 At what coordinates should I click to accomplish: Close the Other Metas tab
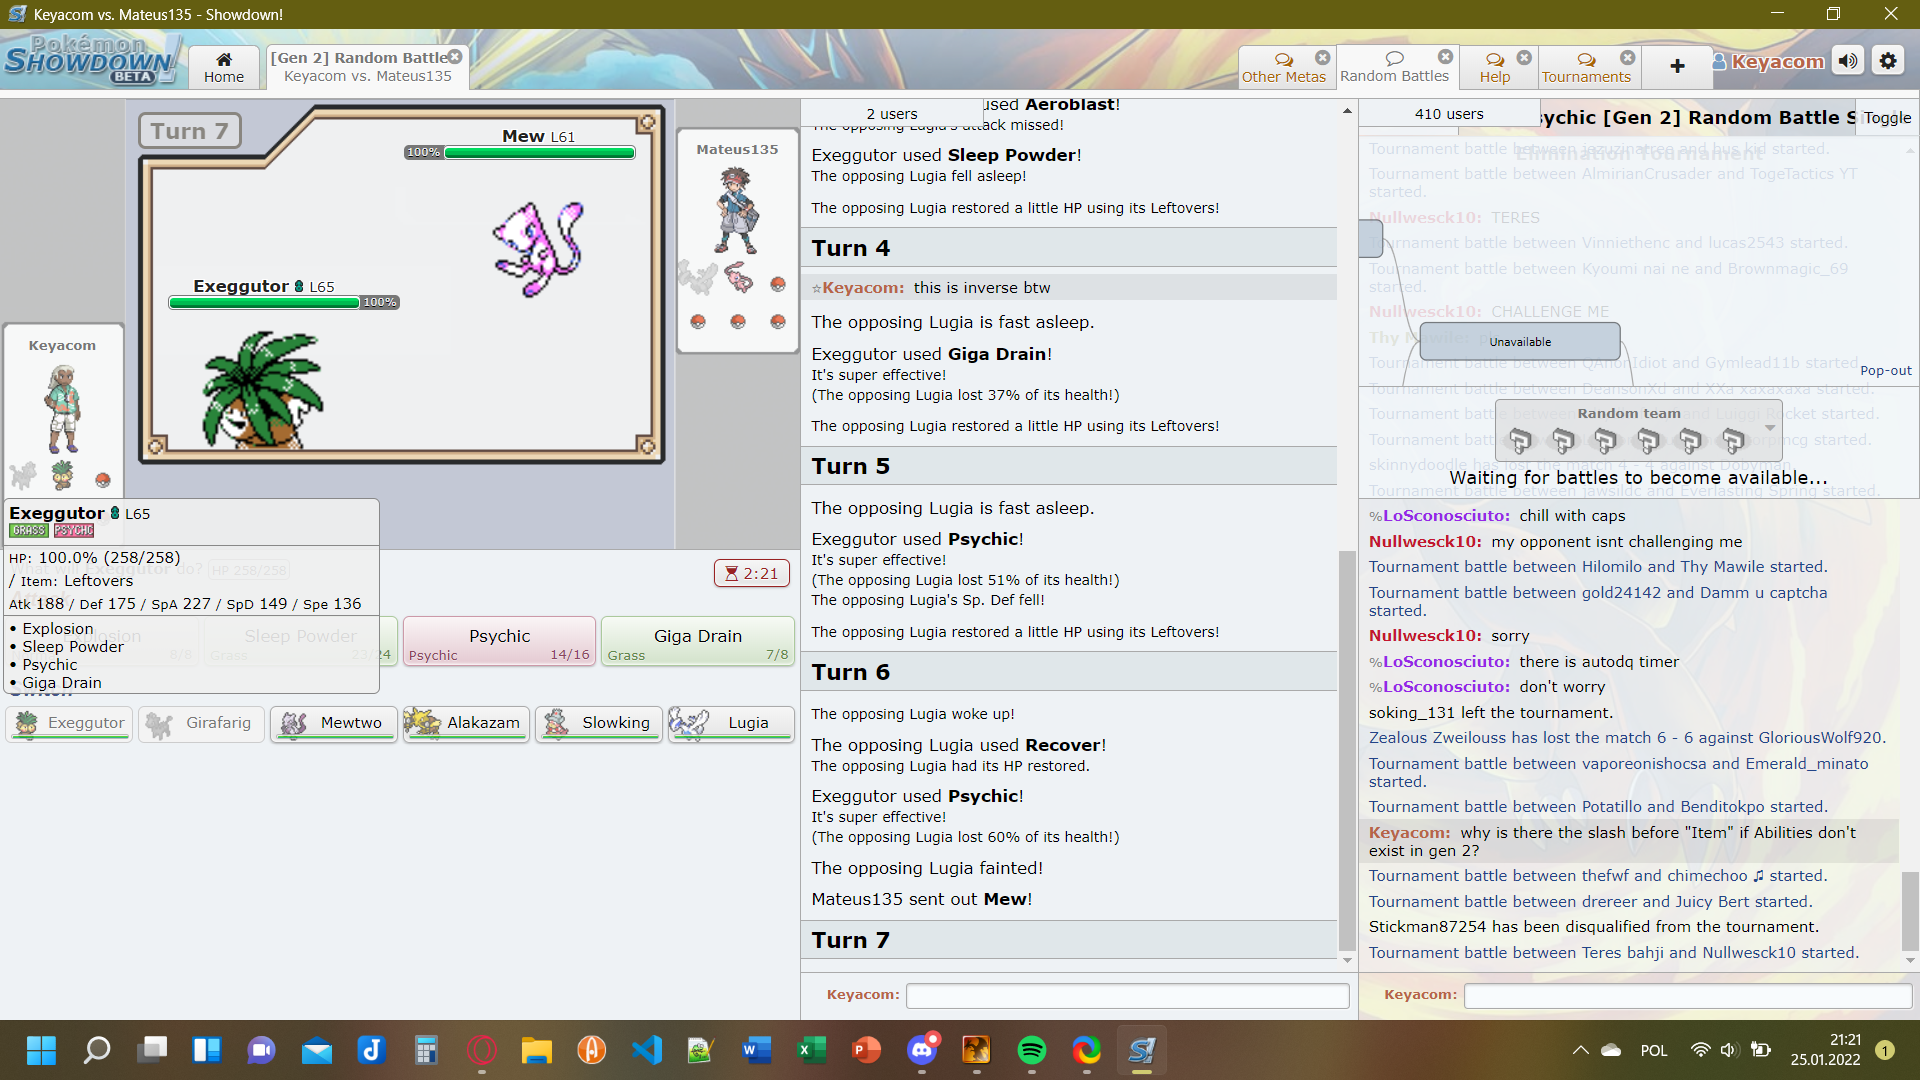pos(1323,57)
